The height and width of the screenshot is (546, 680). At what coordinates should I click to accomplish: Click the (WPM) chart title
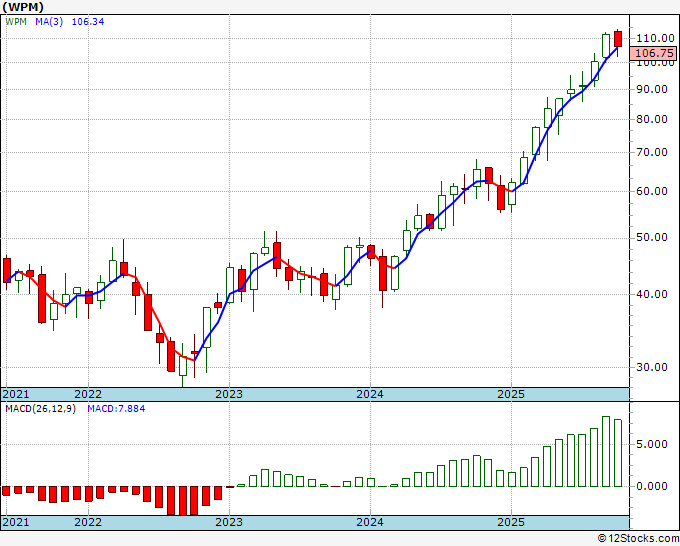point(23,7)
